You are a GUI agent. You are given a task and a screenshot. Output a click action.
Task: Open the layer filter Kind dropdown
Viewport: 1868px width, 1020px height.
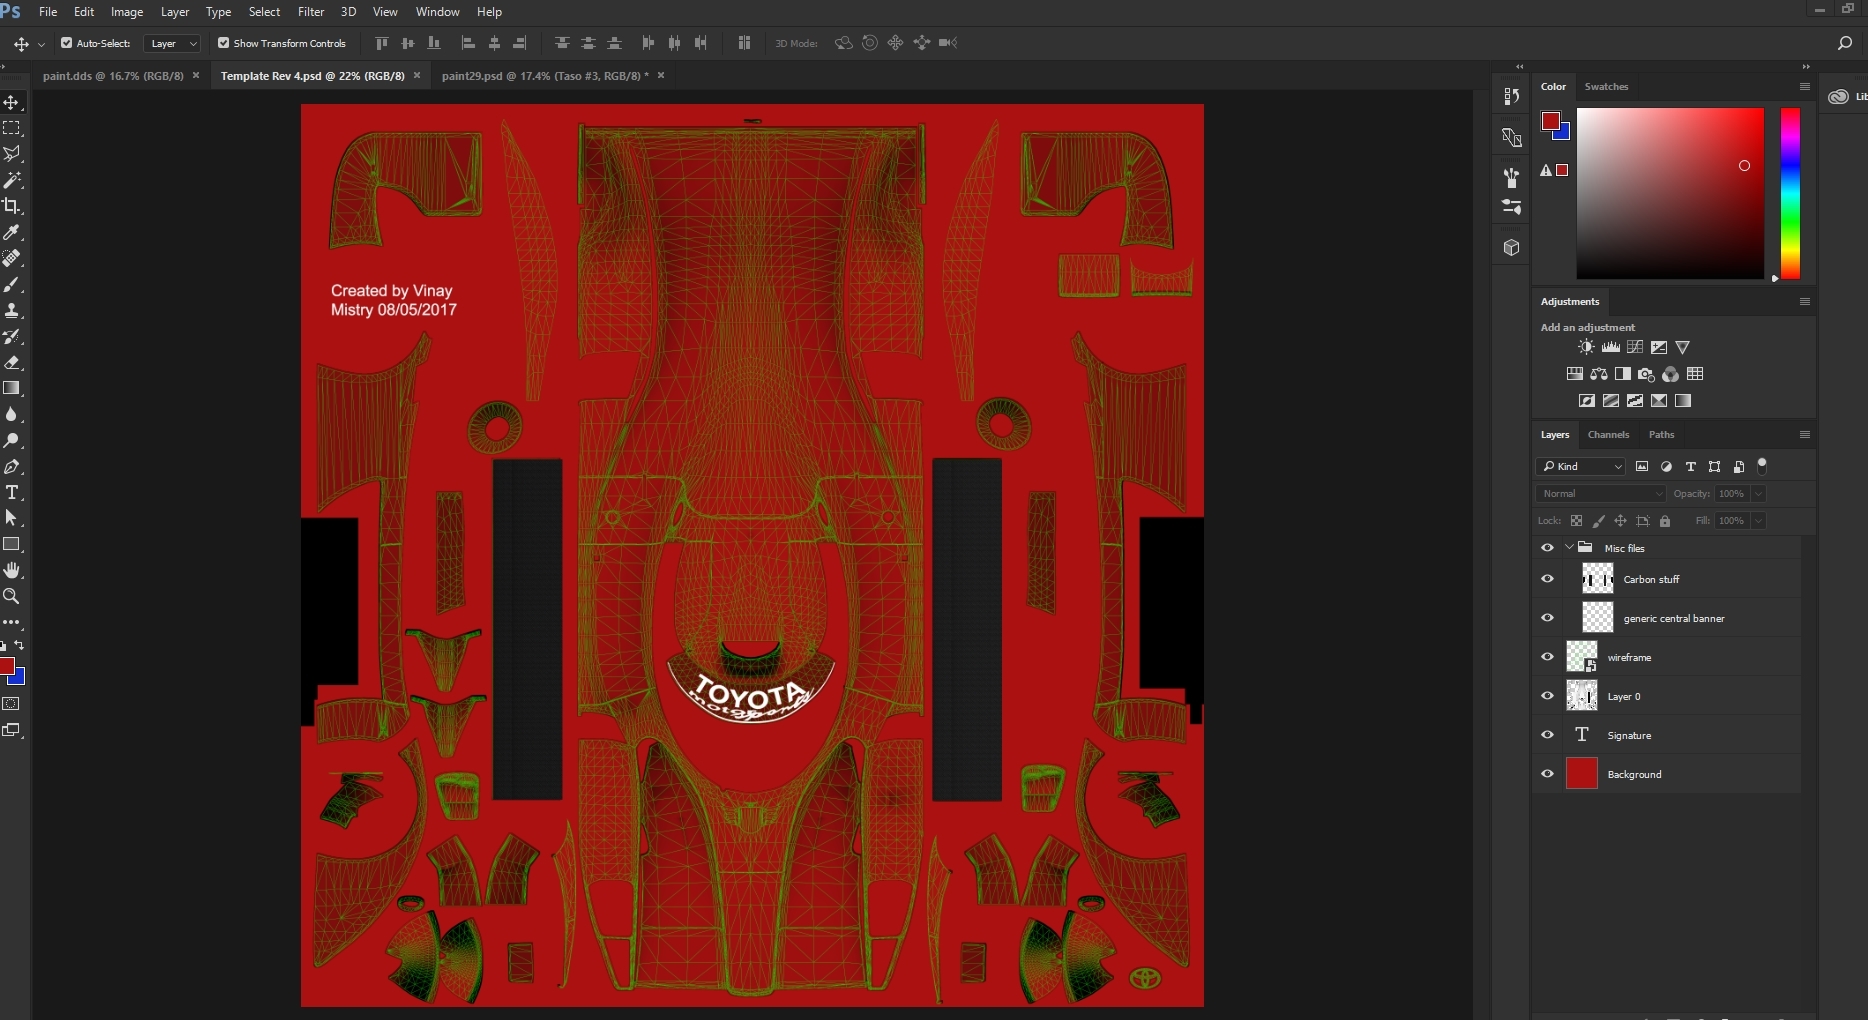(x=1581, y=466)
